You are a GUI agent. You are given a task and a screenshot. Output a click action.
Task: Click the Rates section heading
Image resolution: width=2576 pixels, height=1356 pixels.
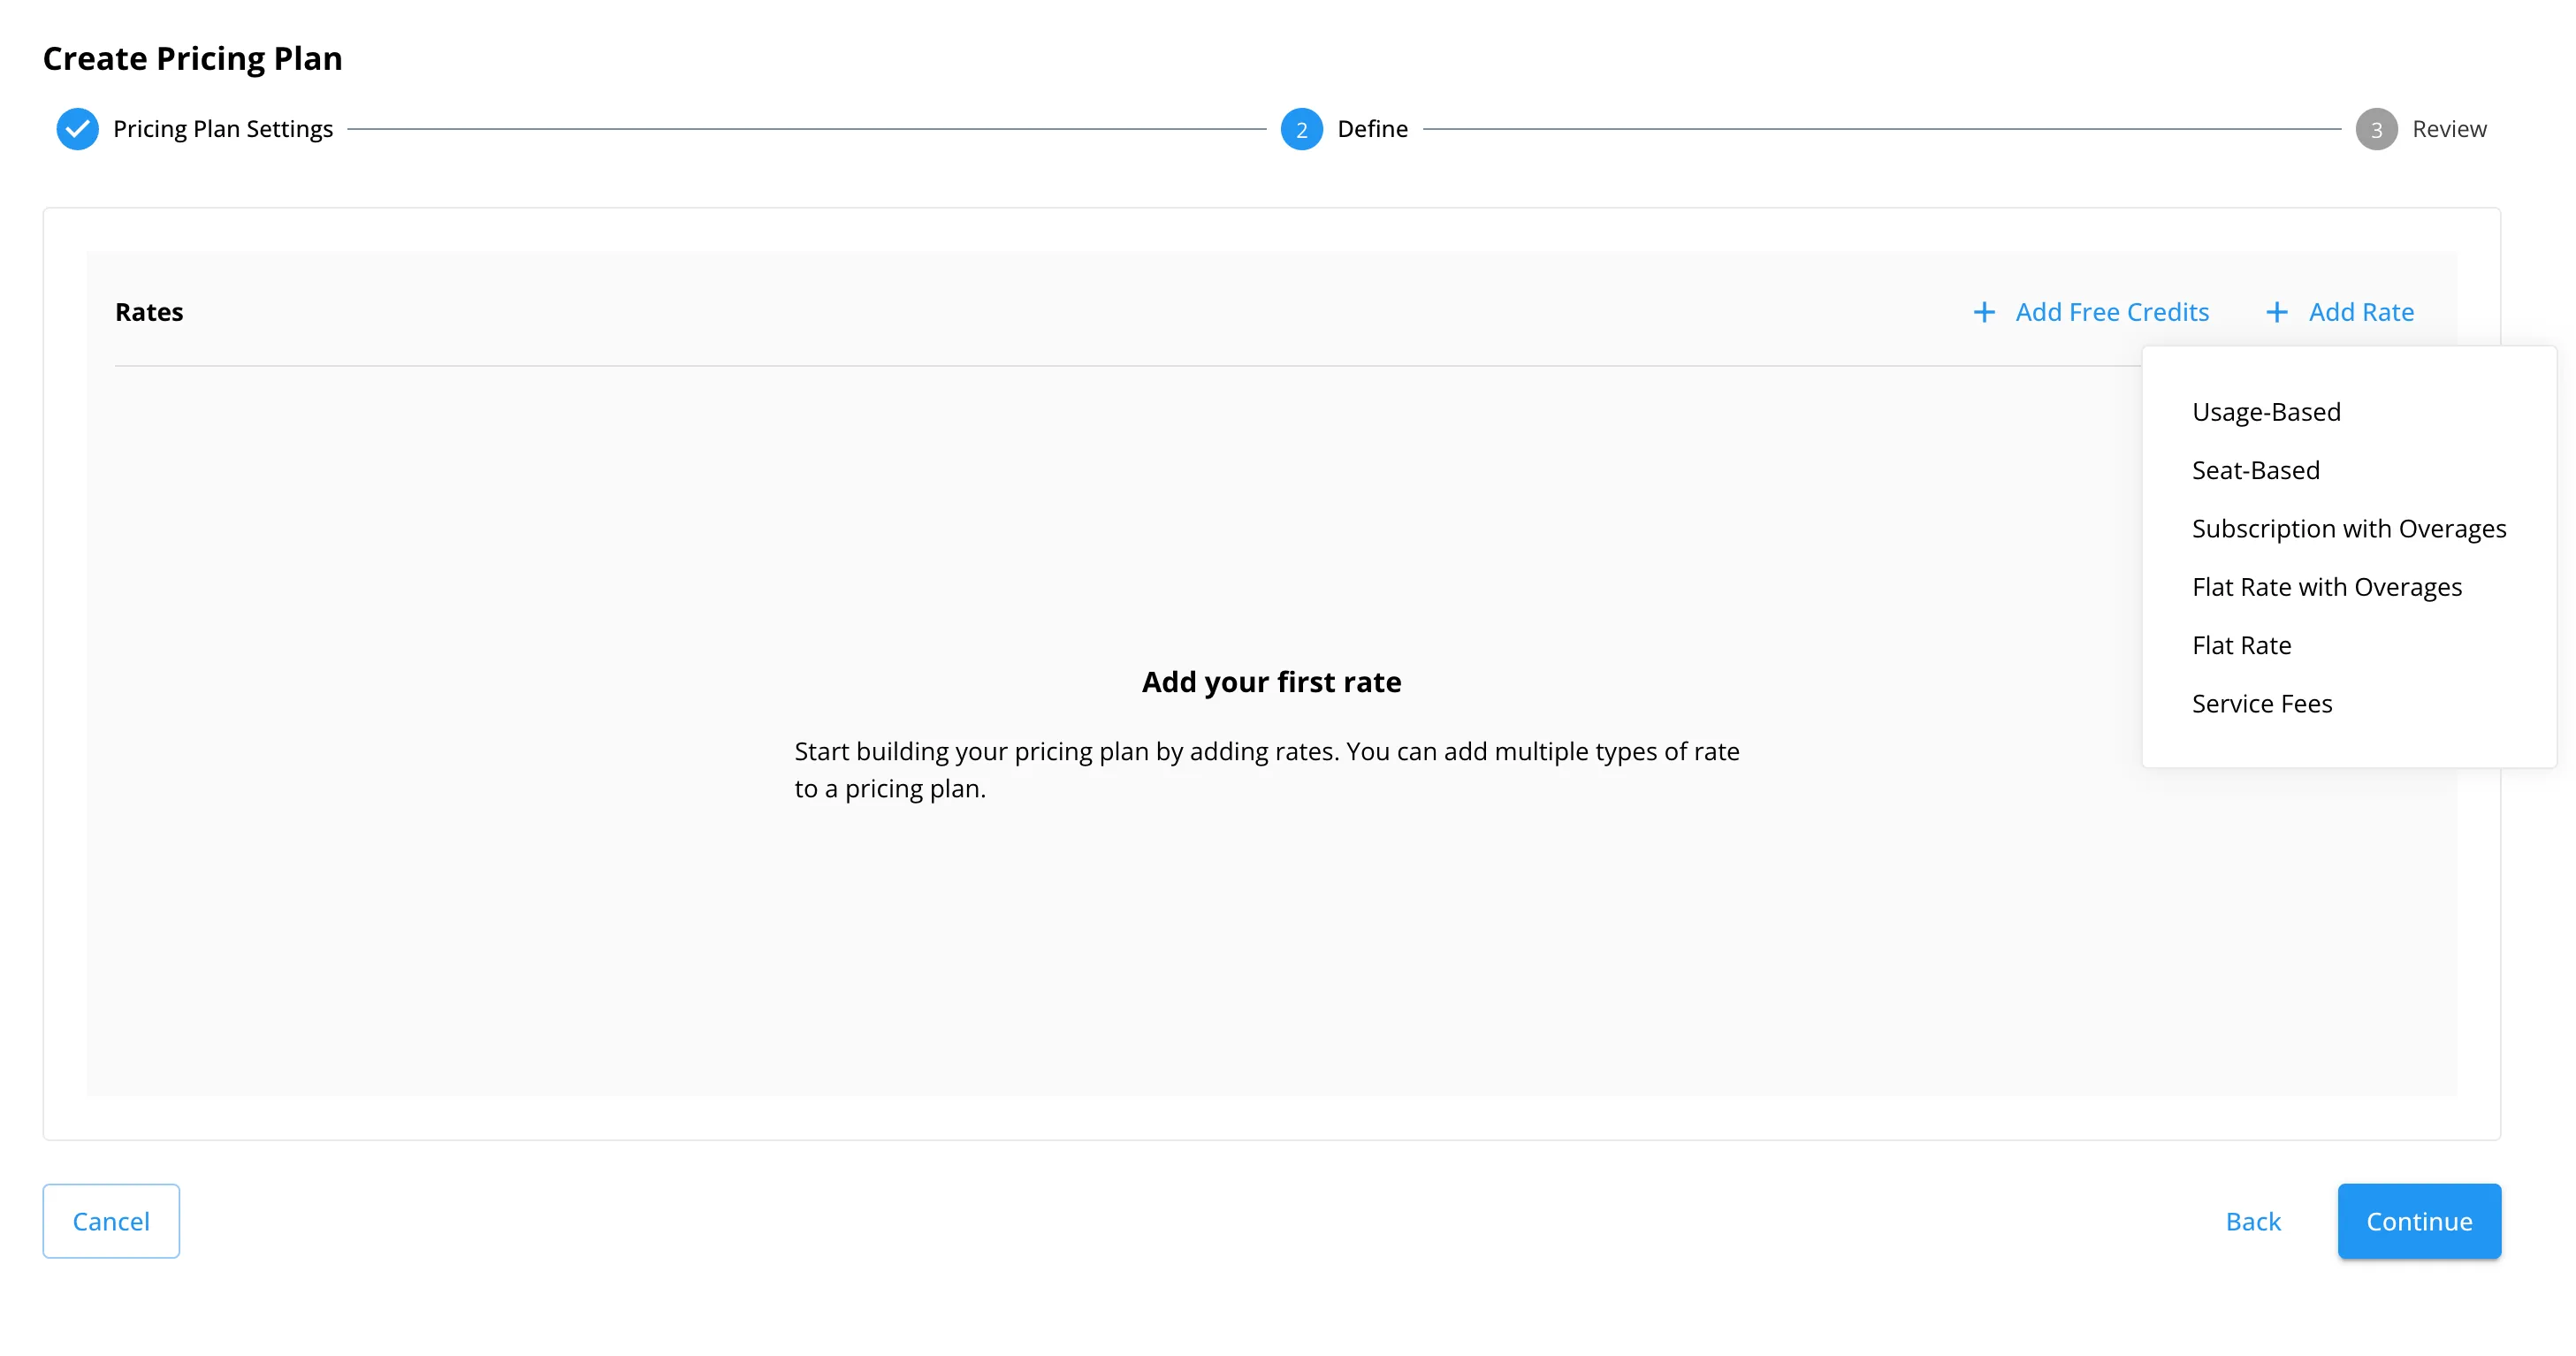click(x=149, y=312)
